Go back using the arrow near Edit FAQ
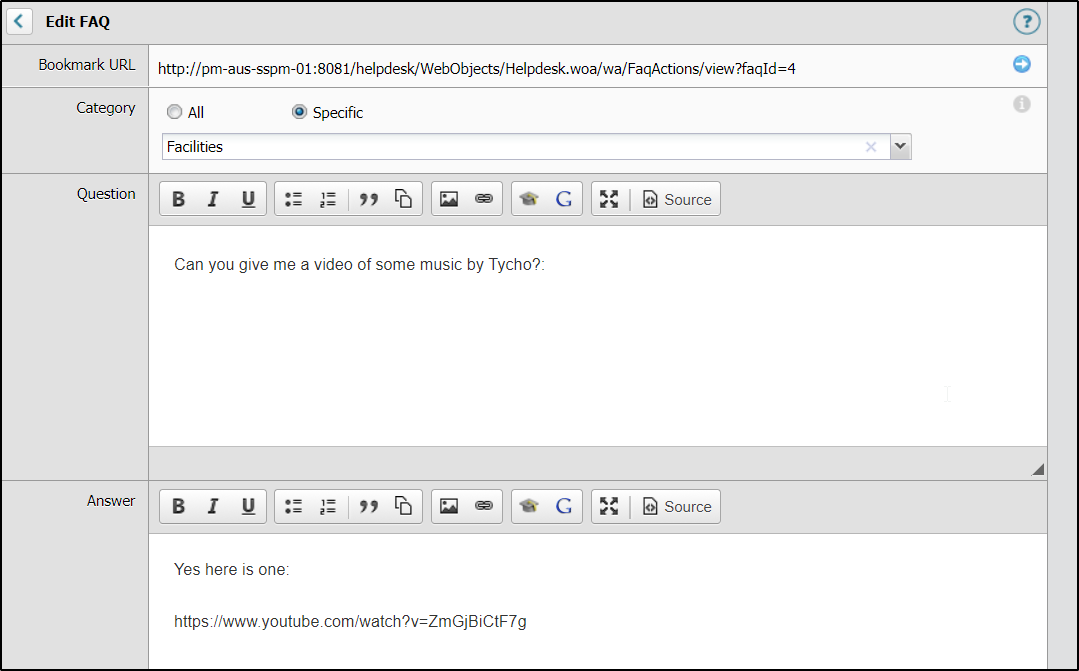The height and width of the screenshot is (671, 1079). 19,21
